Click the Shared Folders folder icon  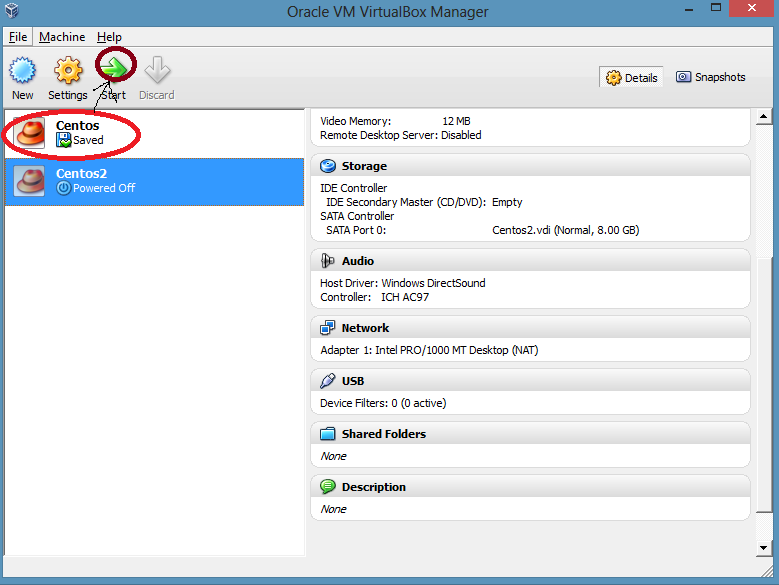click(328, 434)
